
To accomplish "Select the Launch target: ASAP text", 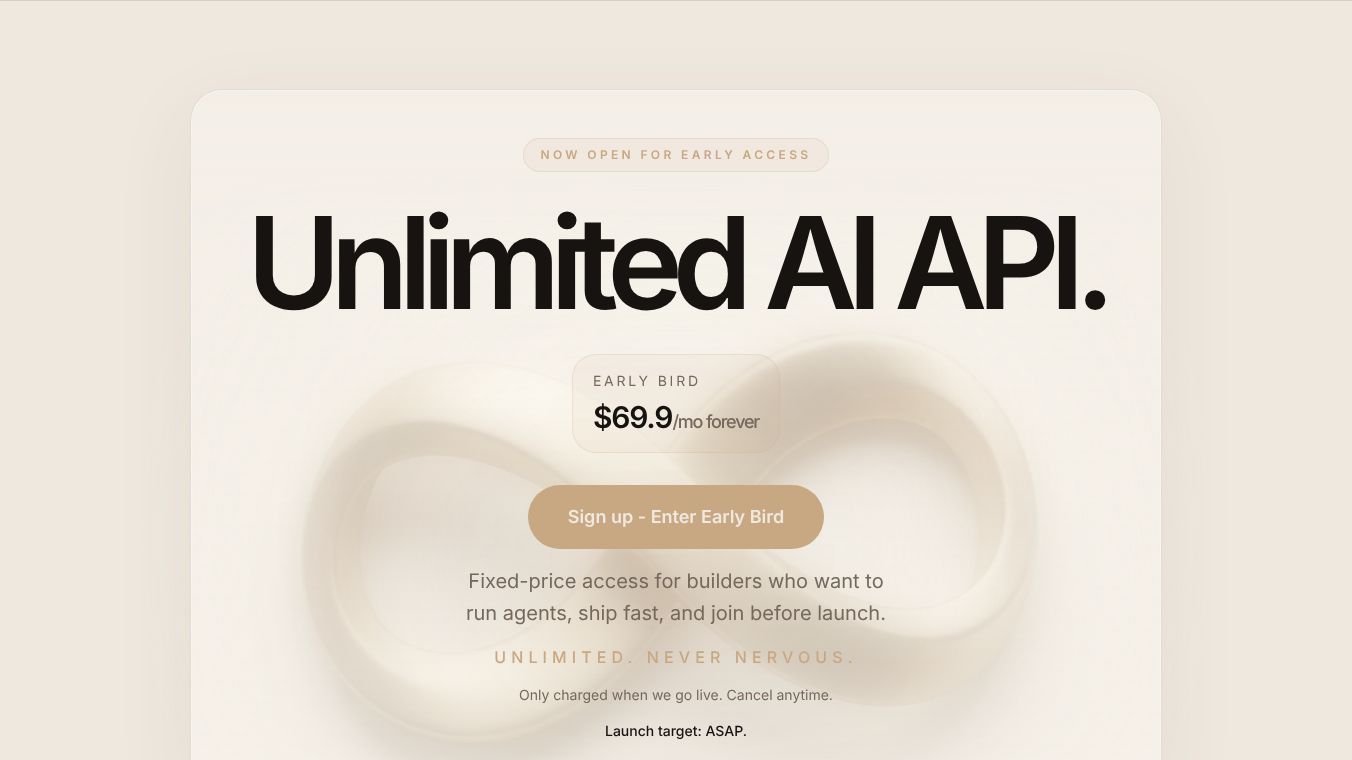I will (675, 731).
